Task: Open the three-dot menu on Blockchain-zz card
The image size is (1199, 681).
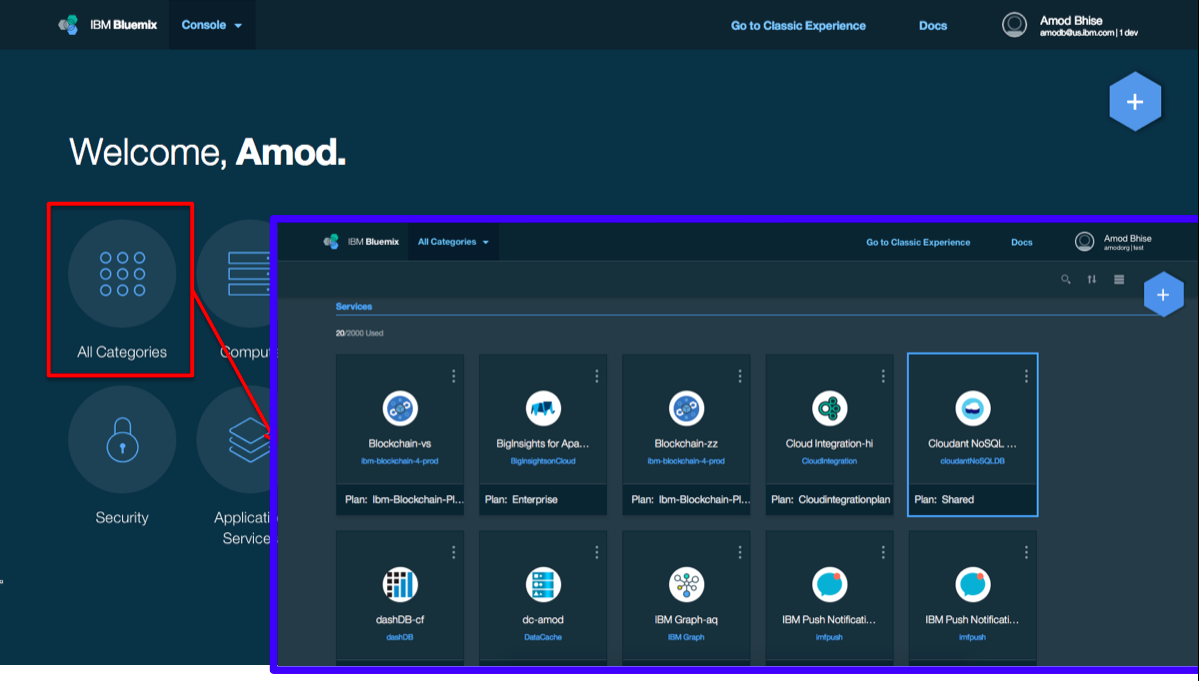Action: pos(739,376)
